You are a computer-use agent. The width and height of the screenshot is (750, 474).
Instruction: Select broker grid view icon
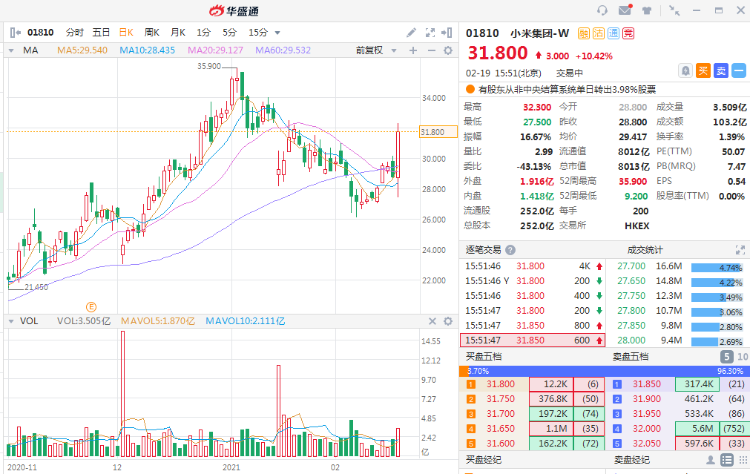click(x=743, y=460)
